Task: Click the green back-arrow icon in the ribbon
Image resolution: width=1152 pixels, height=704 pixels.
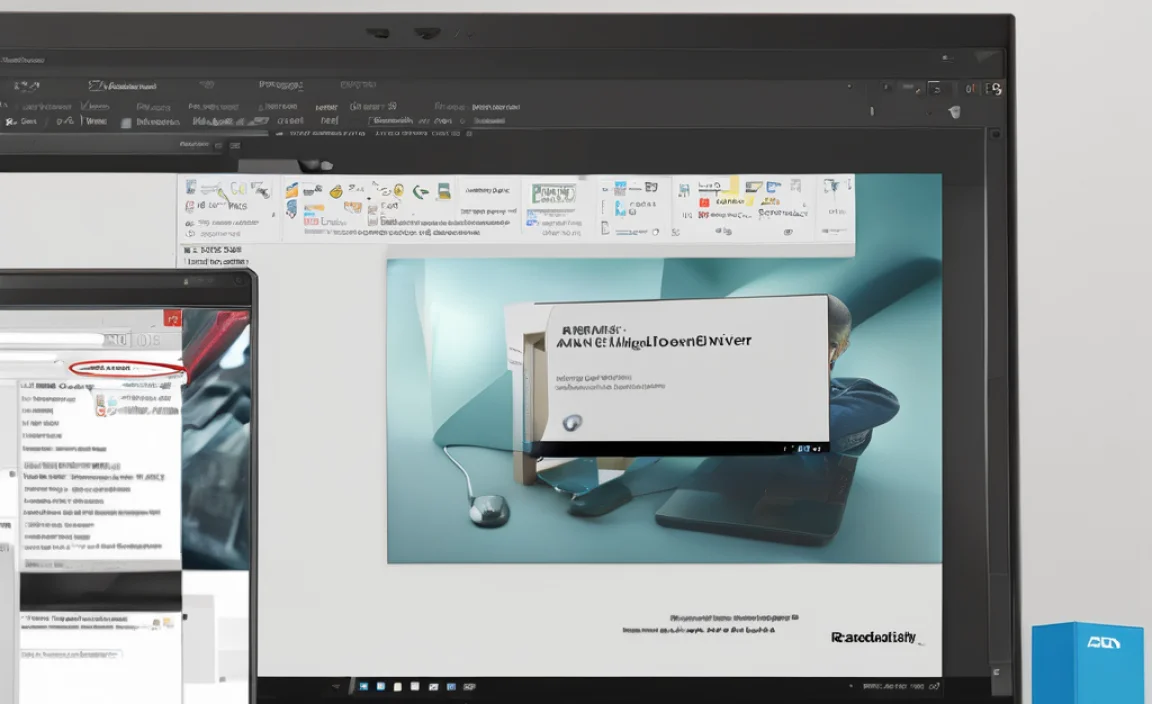Action: coord(420,190)
